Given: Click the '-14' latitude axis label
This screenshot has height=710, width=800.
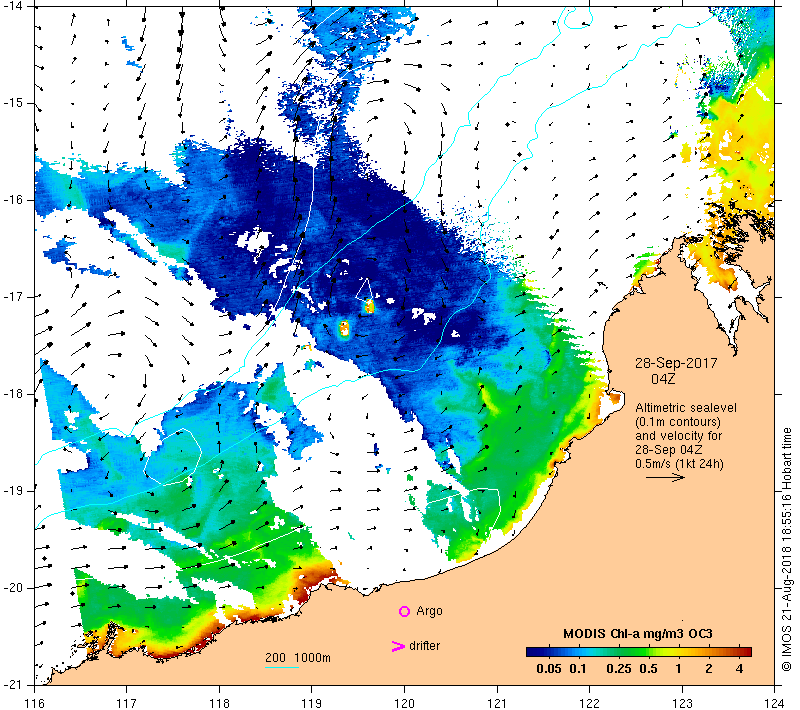Looking at the screenshot, I should [13, 6].
